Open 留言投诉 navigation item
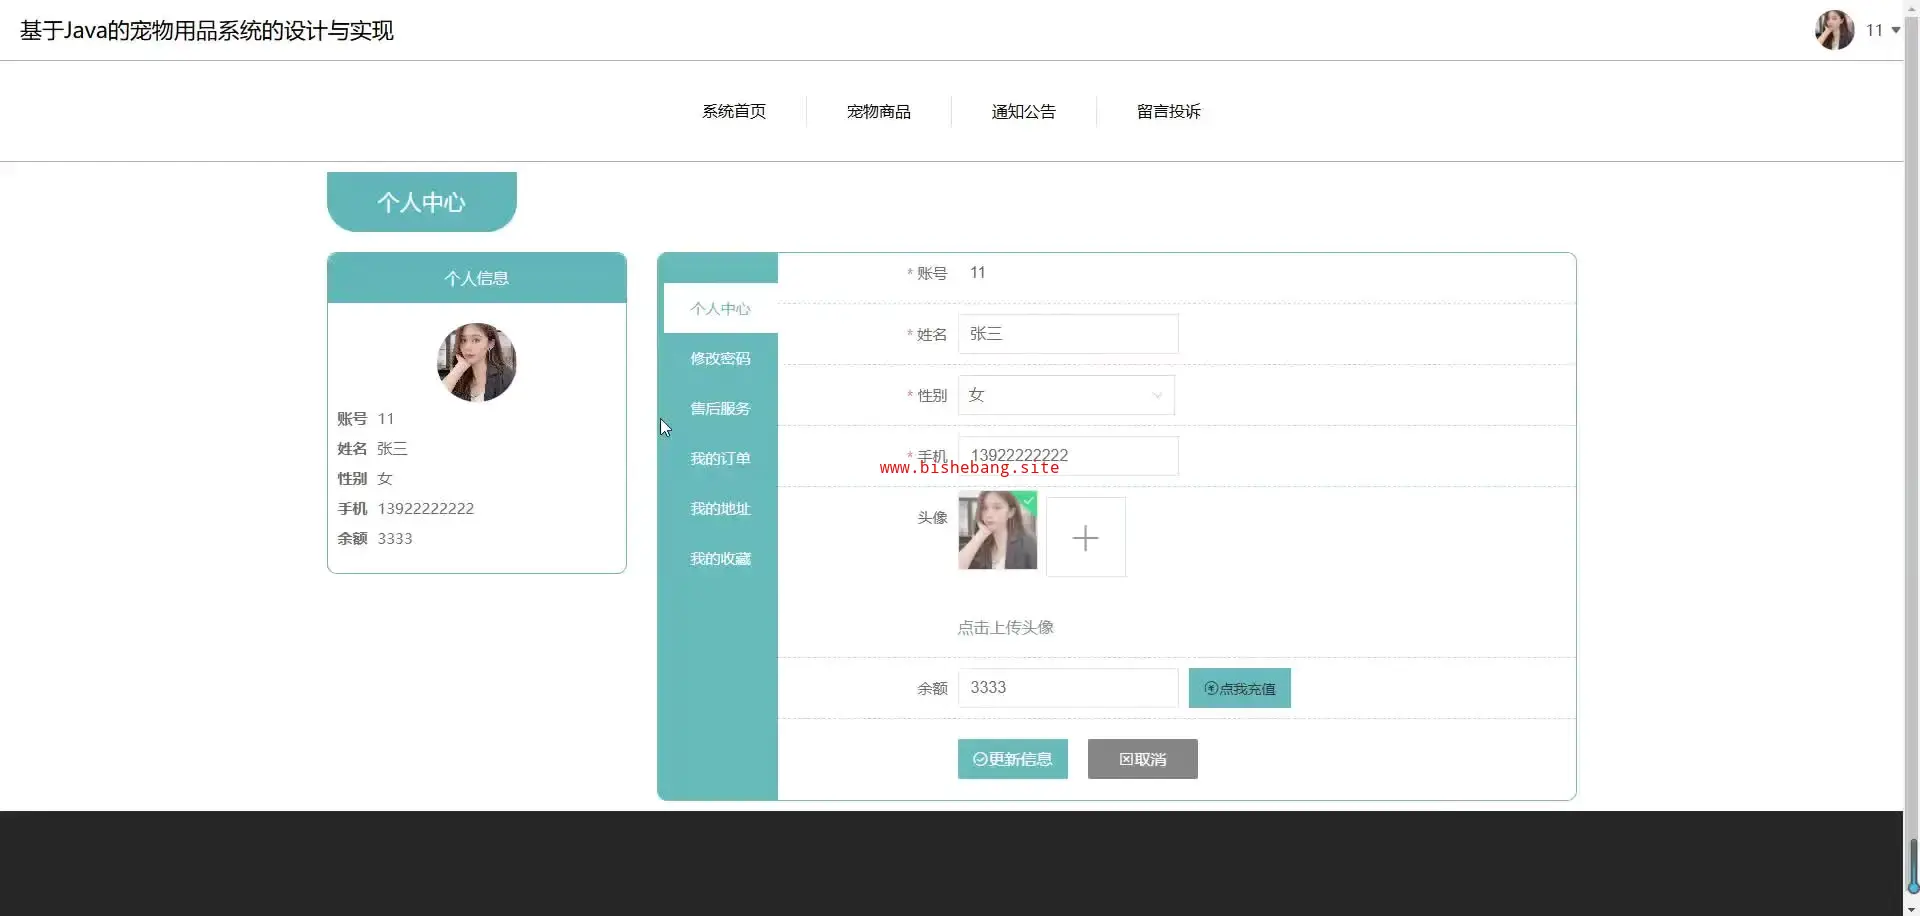 pos(1169,111)
